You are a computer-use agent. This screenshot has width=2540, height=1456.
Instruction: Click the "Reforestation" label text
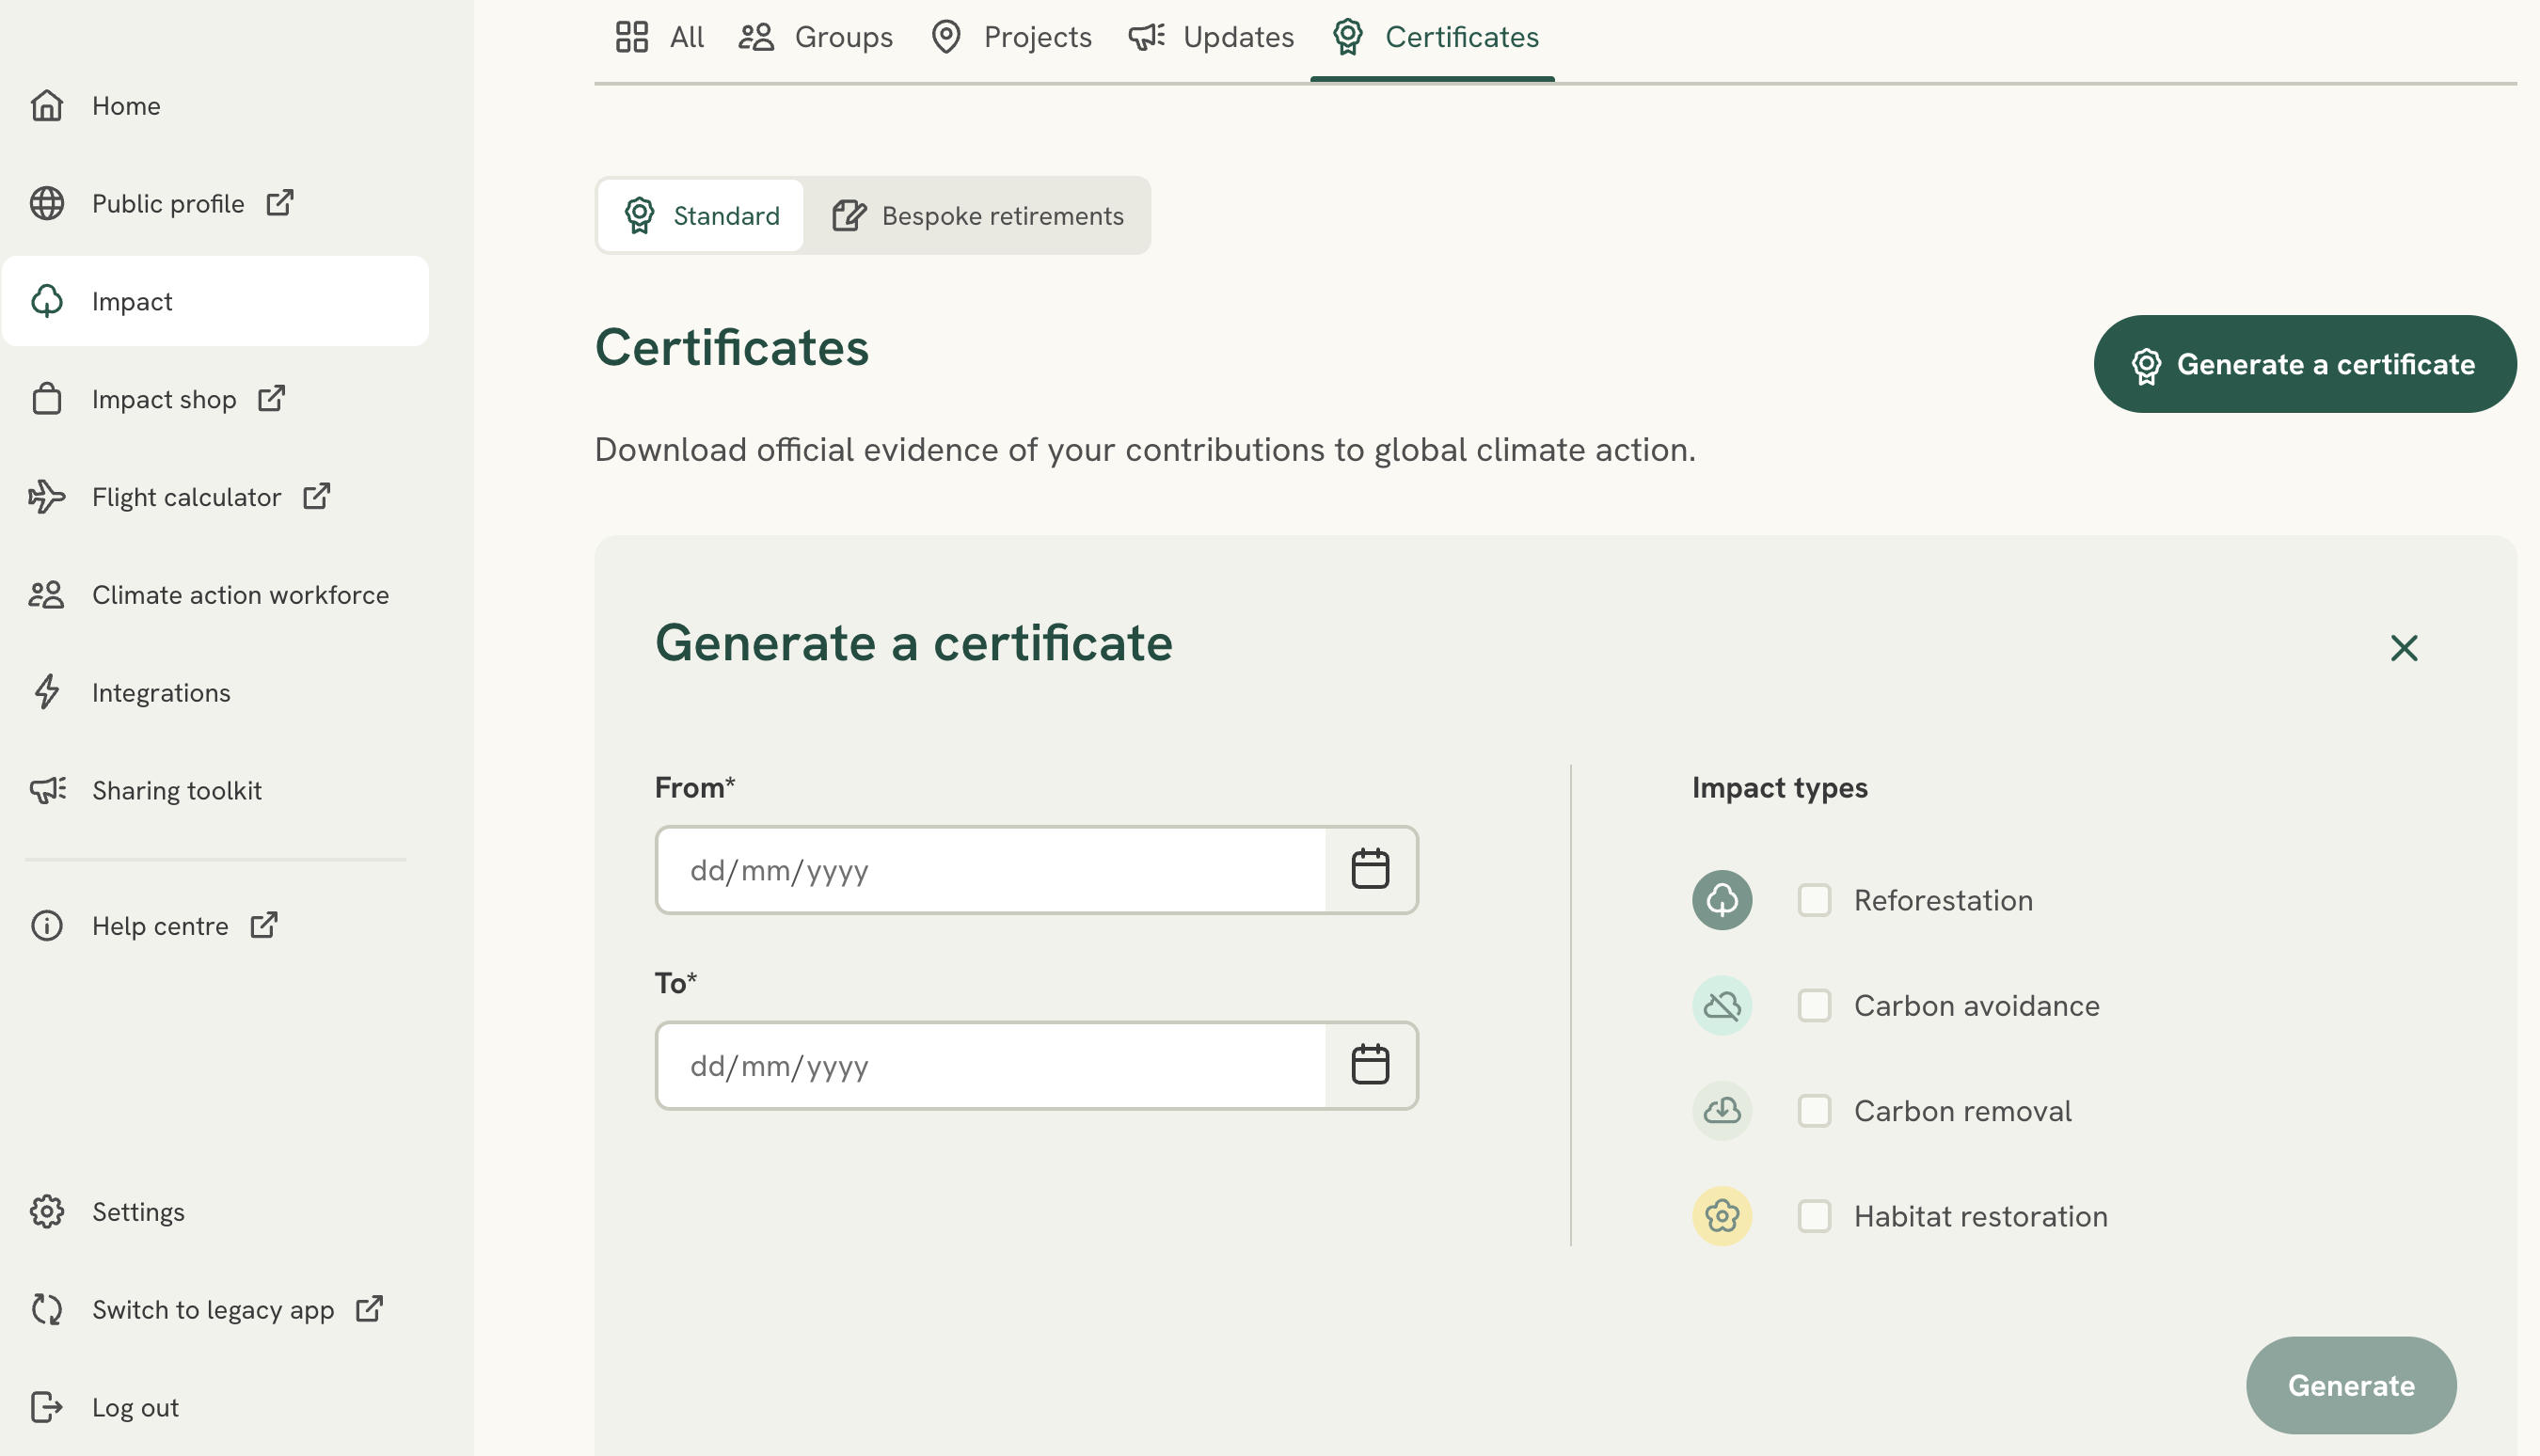tap(1943, 900)
